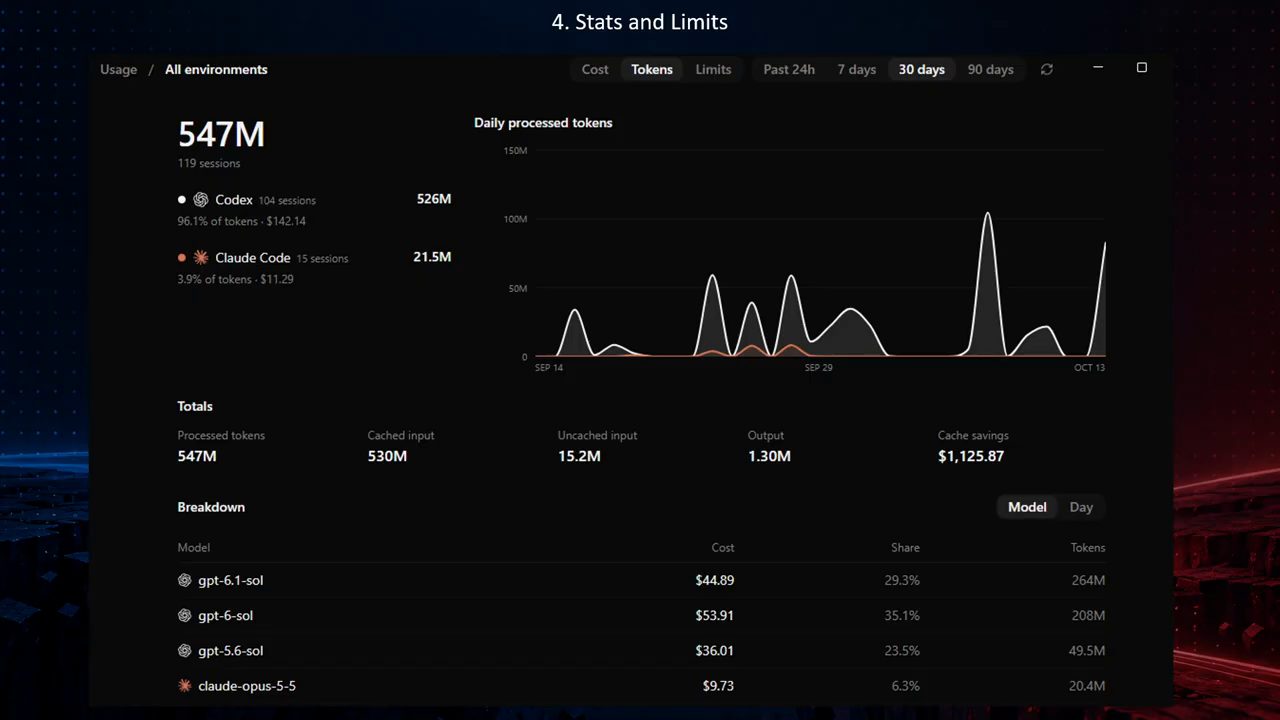Click the gpt-5.6-sol row name

tap(231, 650)
